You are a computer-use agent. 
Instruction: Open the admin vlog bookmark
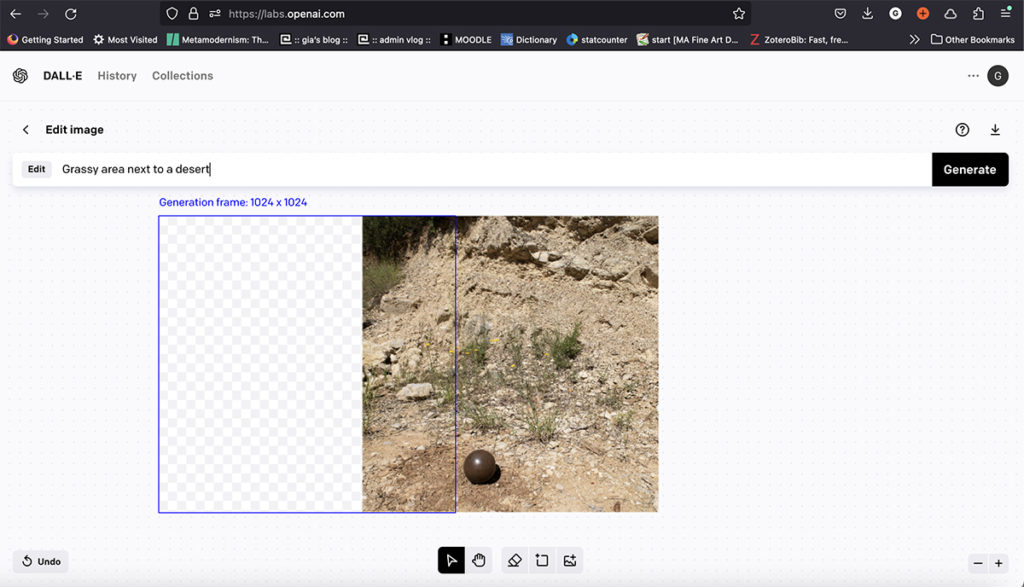pos(394,40)
